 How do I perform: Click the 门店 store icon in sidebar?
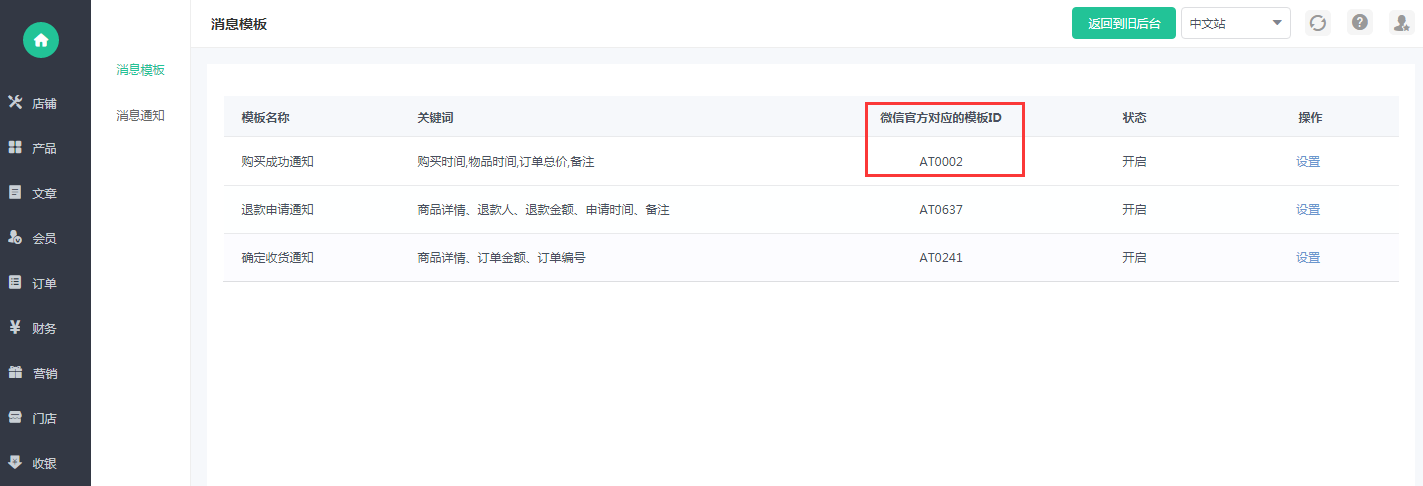[x=15, y=417]
